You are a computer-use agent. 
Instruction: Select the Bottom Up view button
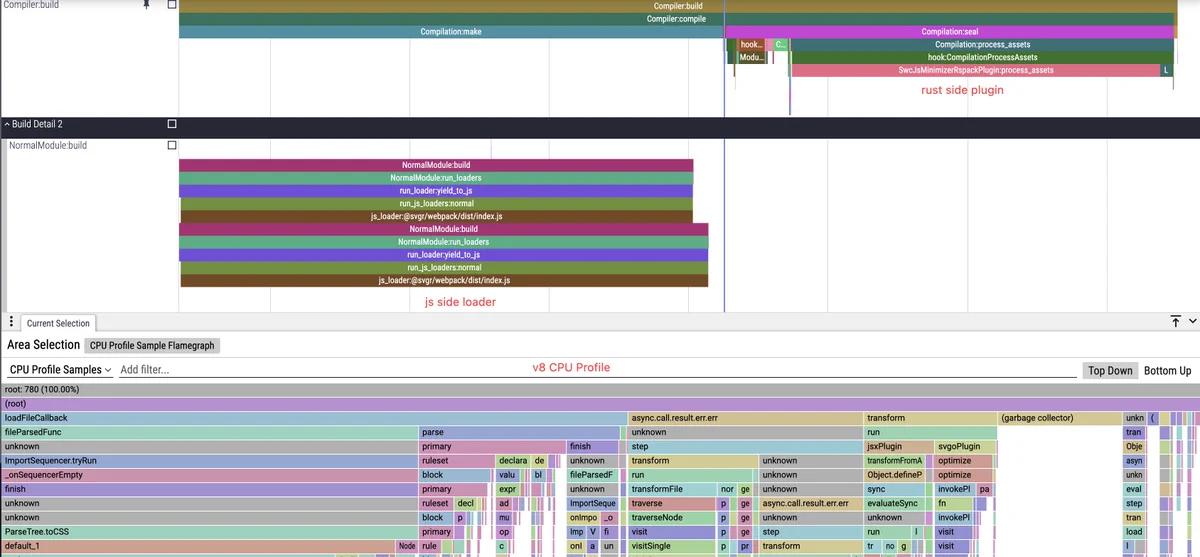click(x=1167, y=370)
